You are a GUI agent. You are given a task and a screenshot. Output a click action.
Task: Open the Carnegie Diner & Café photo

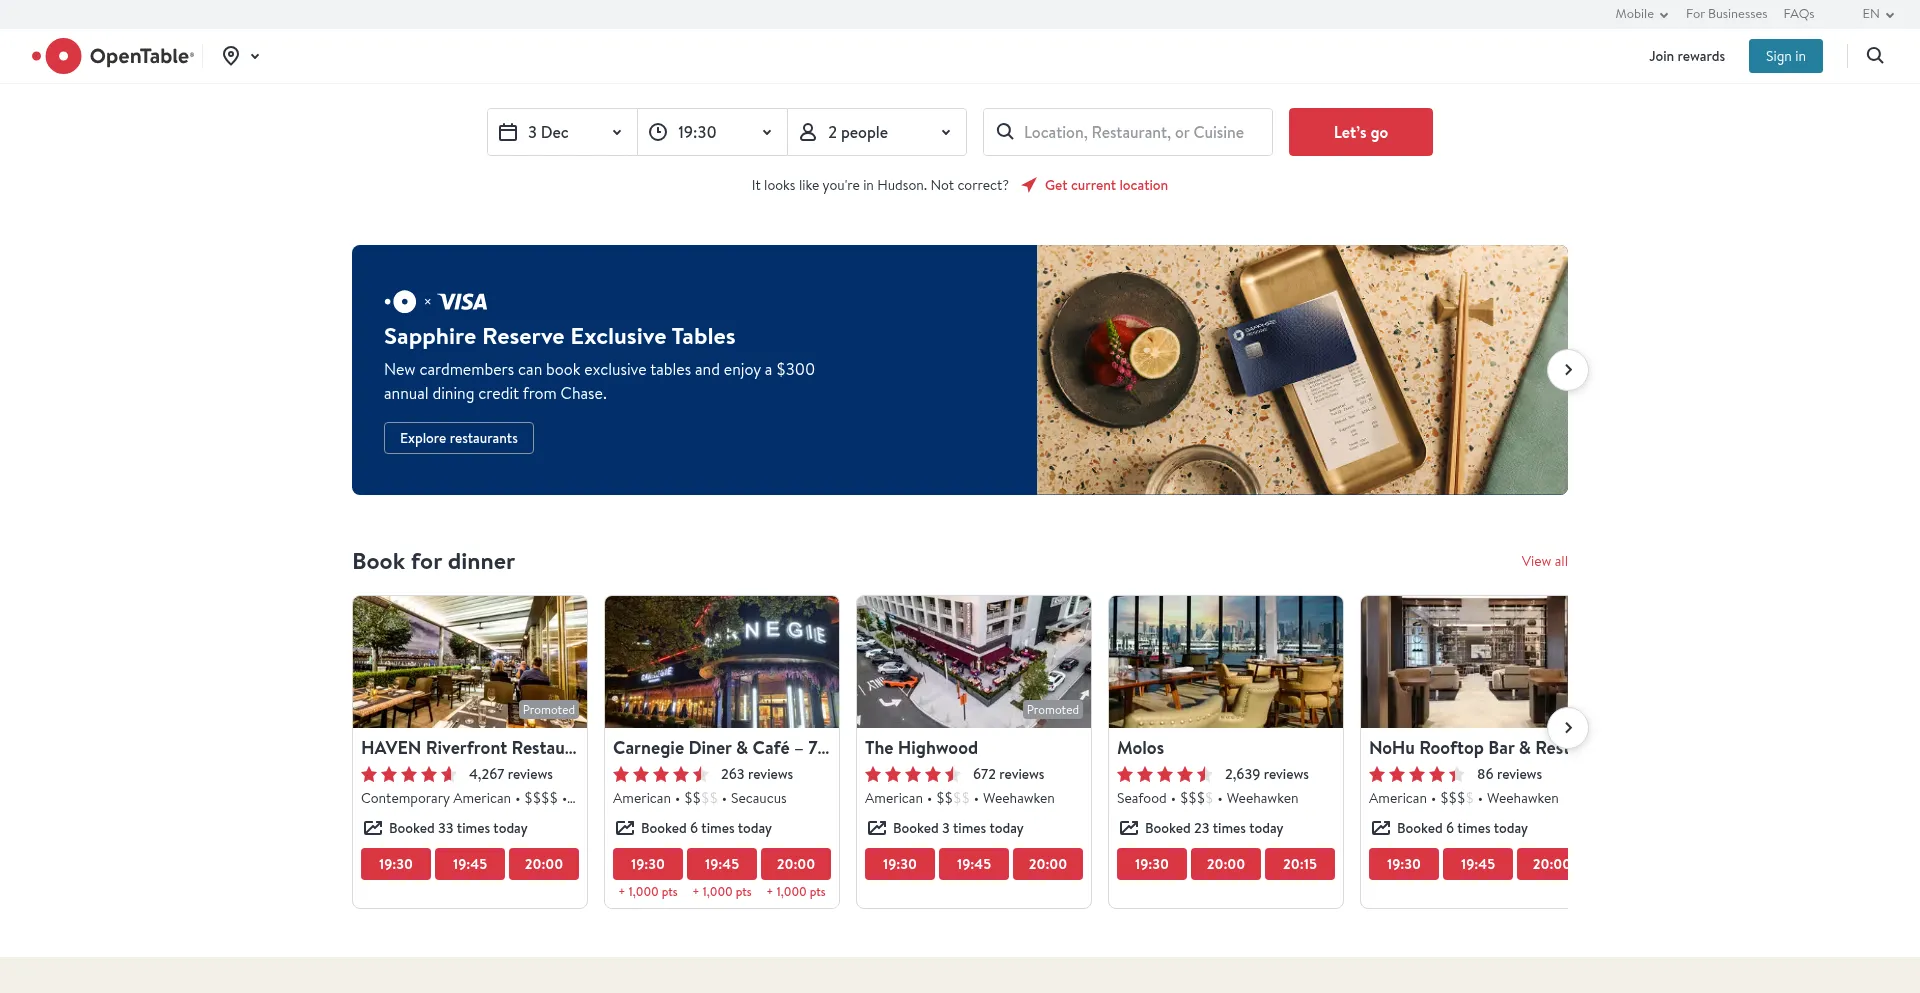(x=722, y=662)
